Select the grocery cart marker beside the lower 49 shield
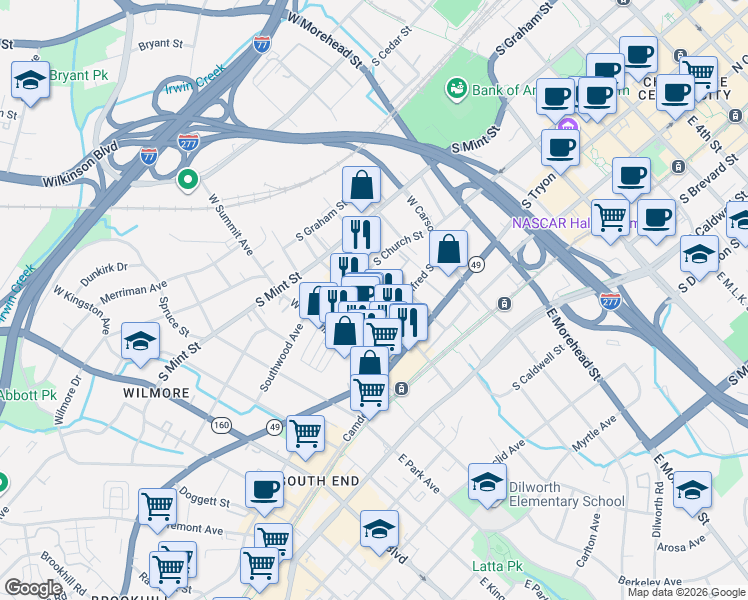748x600 pixels. click(305, 436)
